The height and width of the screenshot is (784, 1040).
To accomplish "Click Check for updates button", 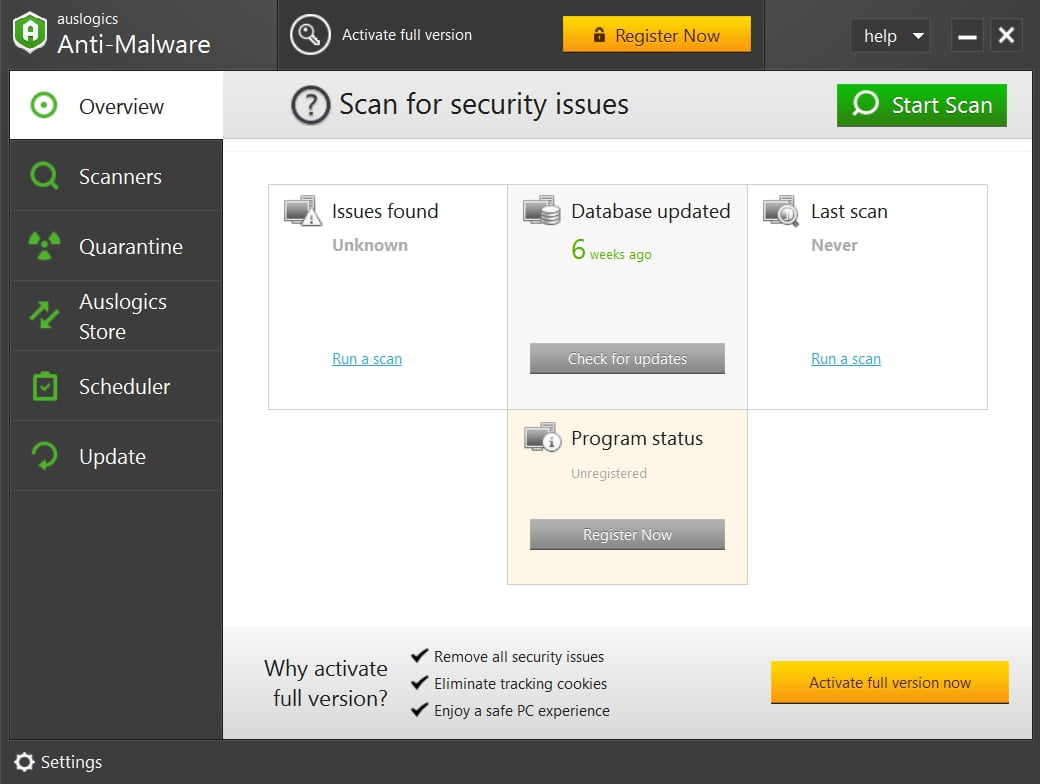I will (627, 359).
